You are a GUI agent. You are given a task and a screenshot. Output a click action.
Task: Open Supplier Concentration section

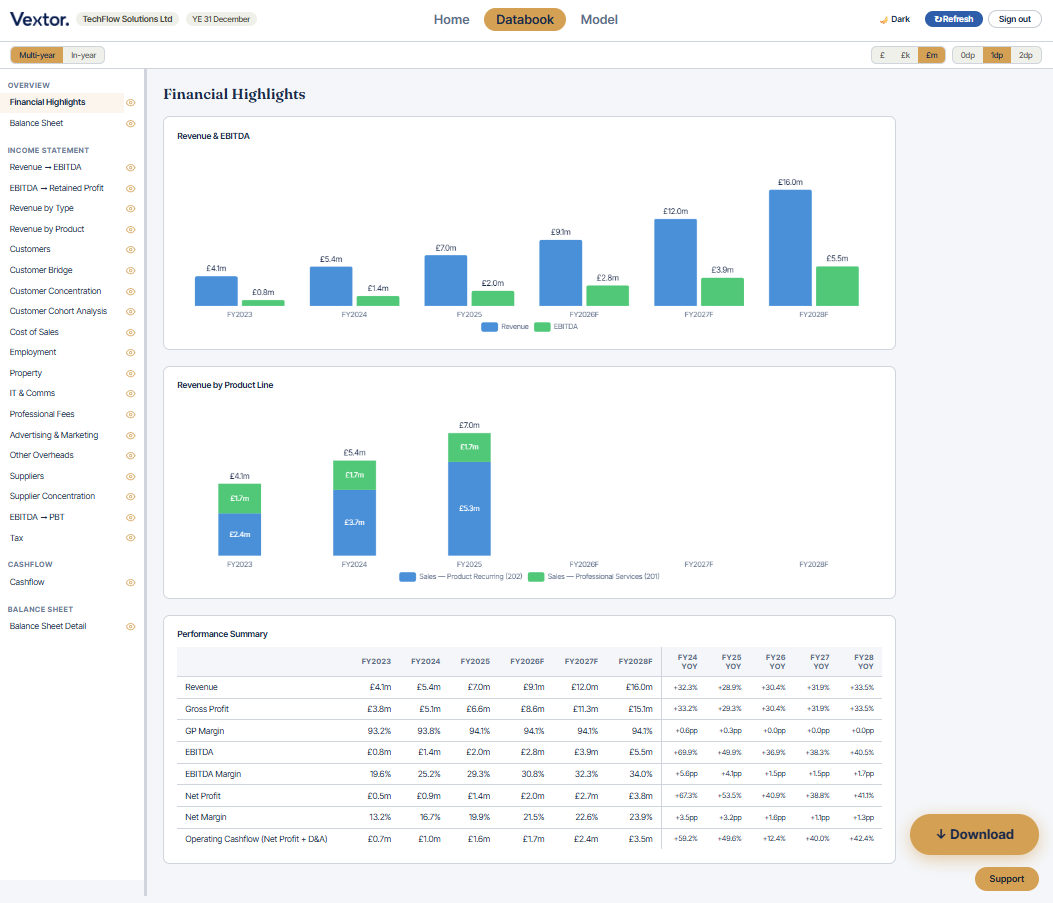(52, 497)
